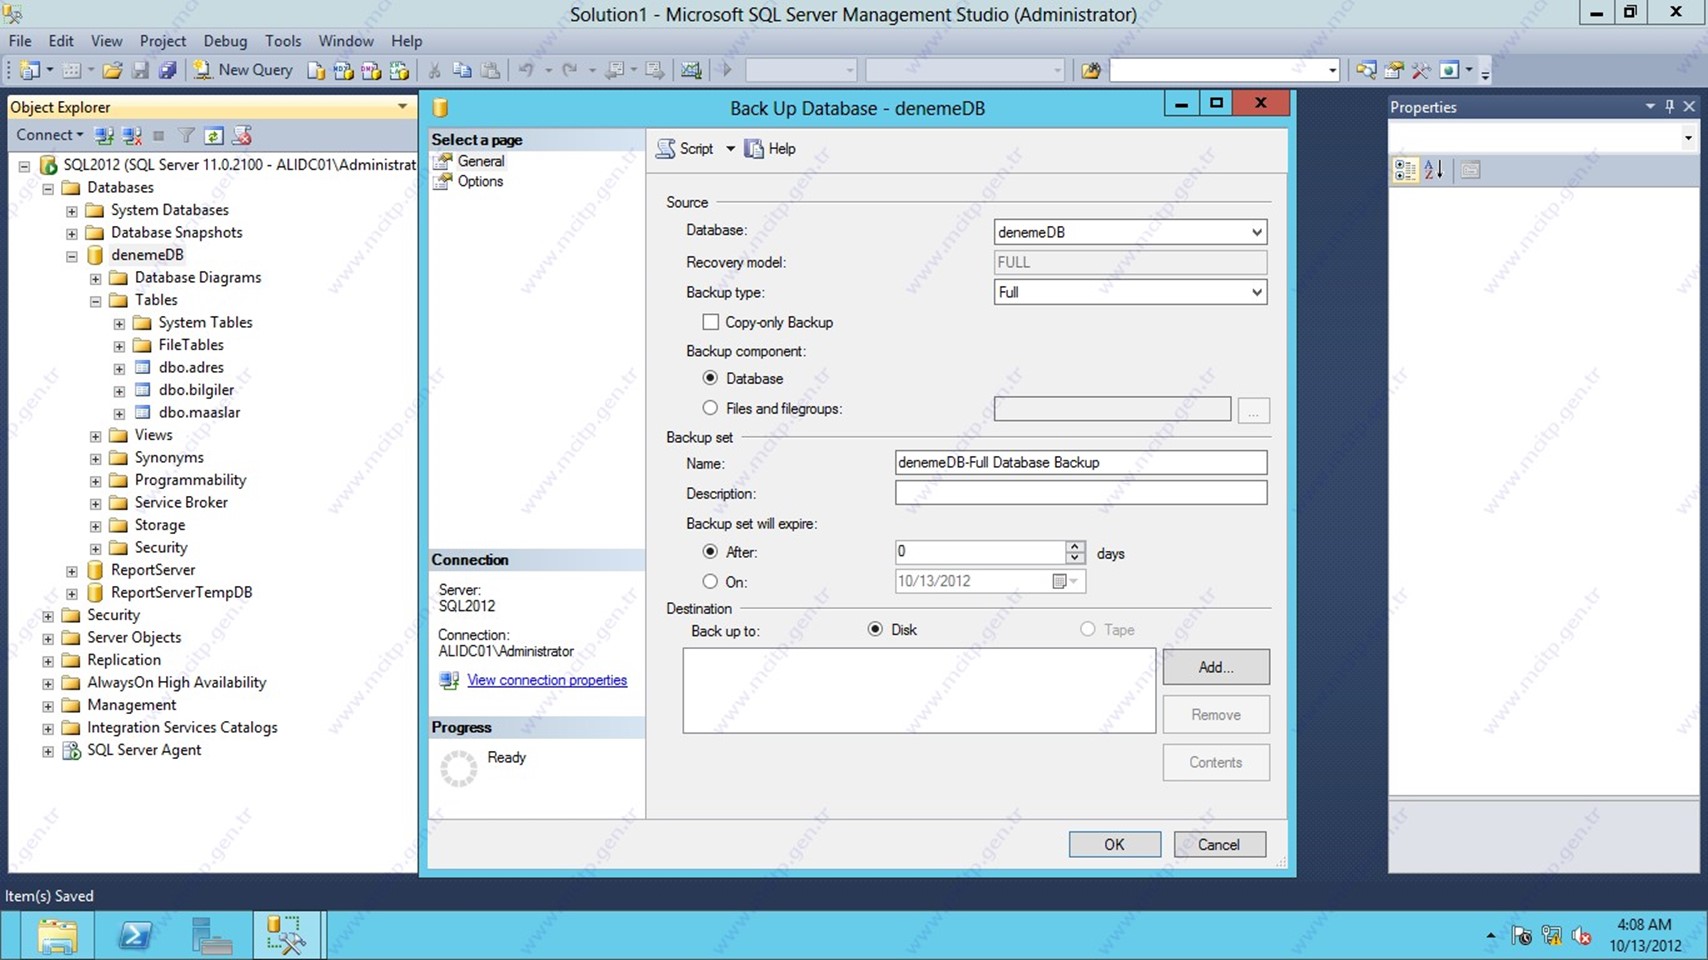
Task: Click the Analysis Services XMLA Query icon
Action: pos(399,70)
